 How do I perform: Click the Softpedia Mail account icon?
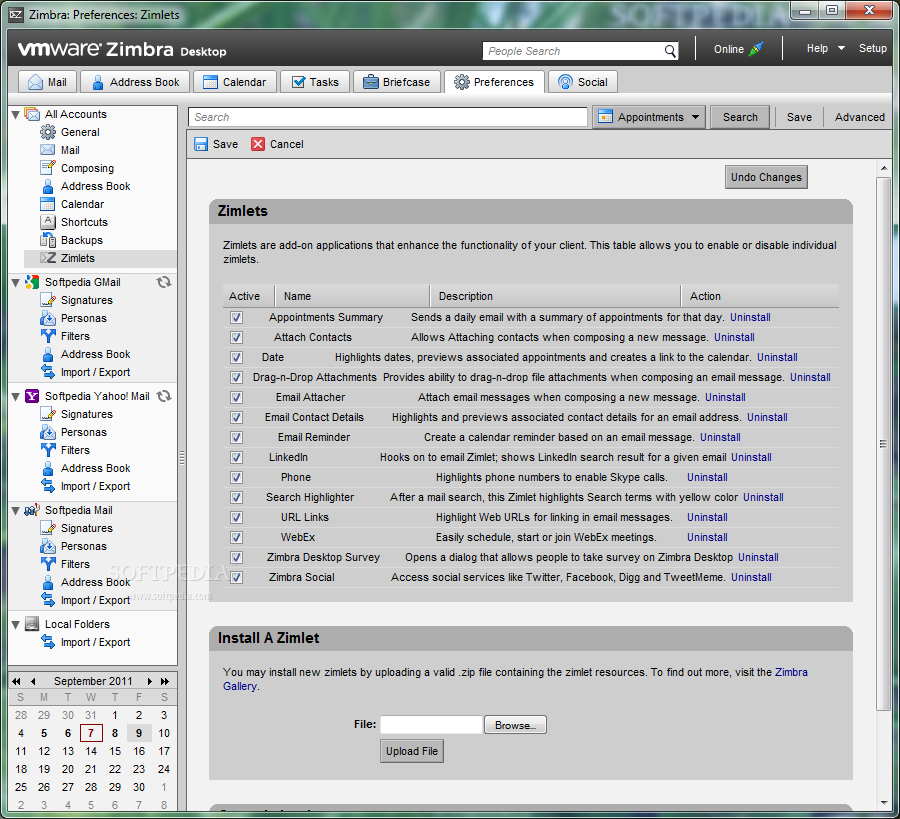pyautogui.click(x=32, y=510)
